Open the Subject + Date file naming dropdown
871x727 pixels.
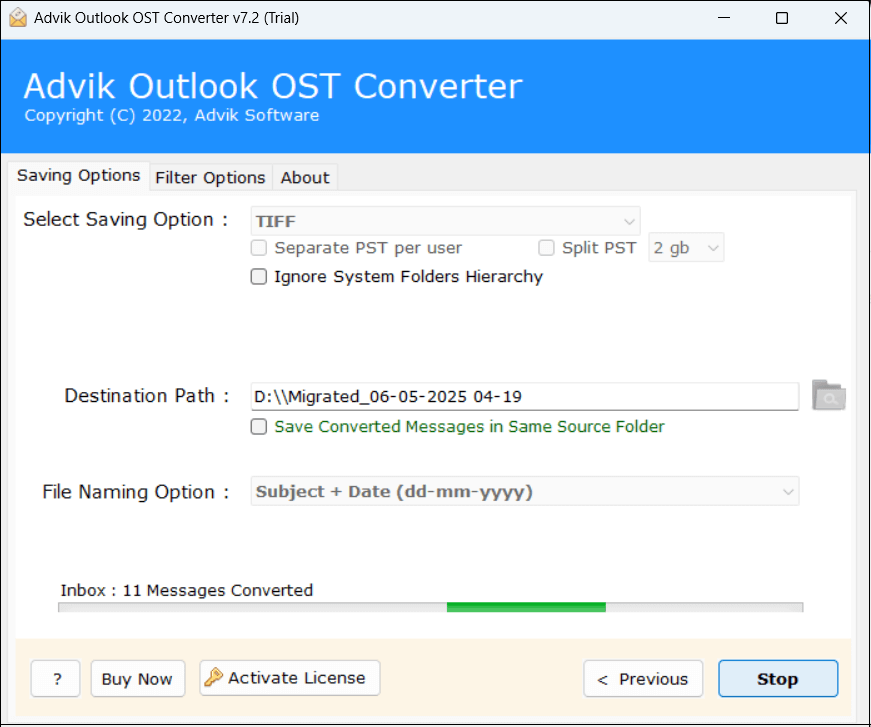525,492
